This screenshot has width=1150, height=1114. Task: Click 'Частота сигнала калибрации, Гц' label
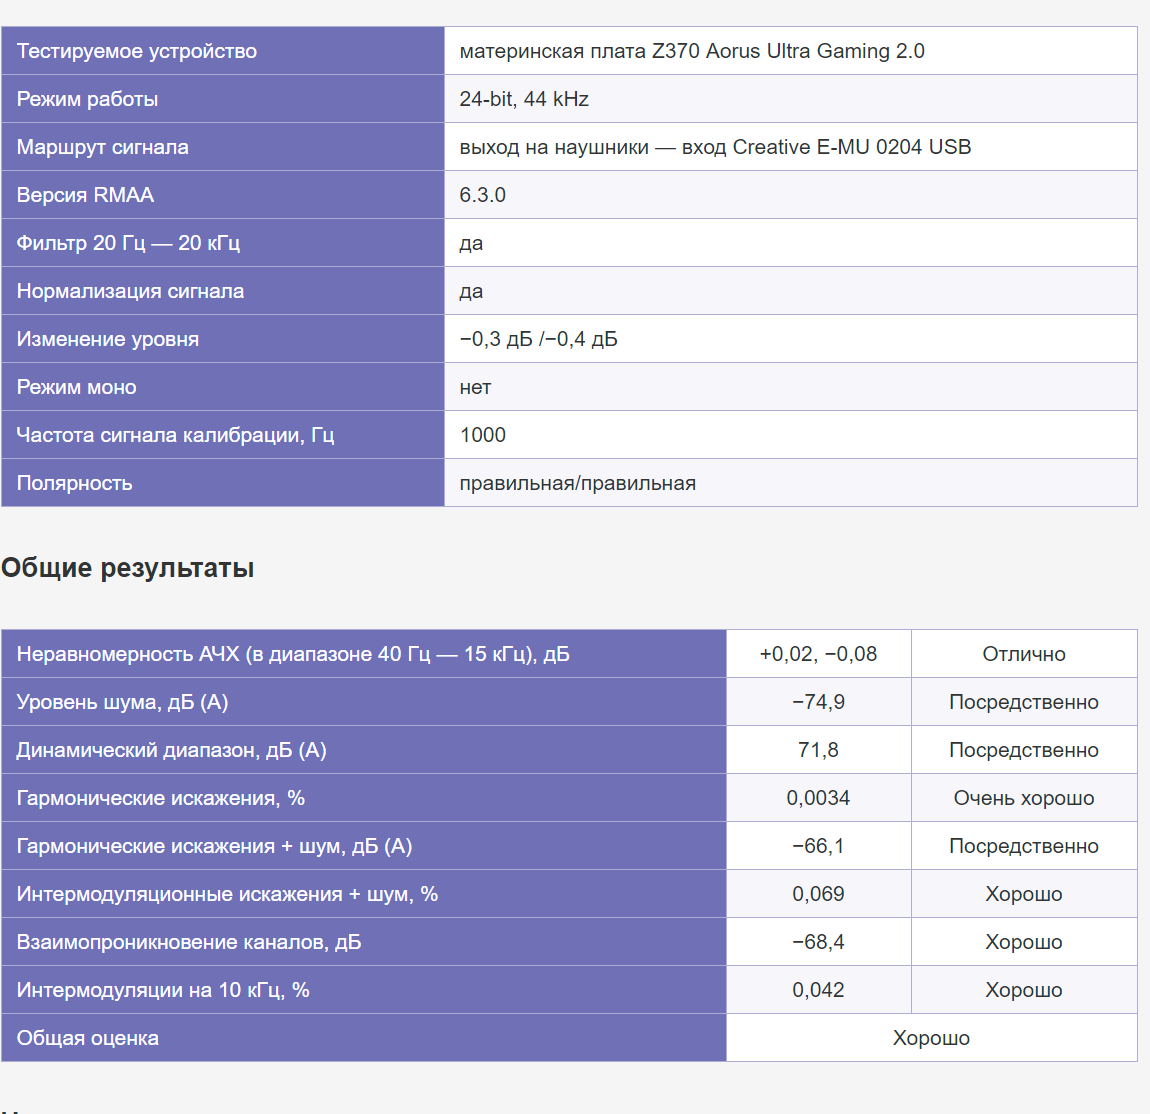tap(175, 435)
